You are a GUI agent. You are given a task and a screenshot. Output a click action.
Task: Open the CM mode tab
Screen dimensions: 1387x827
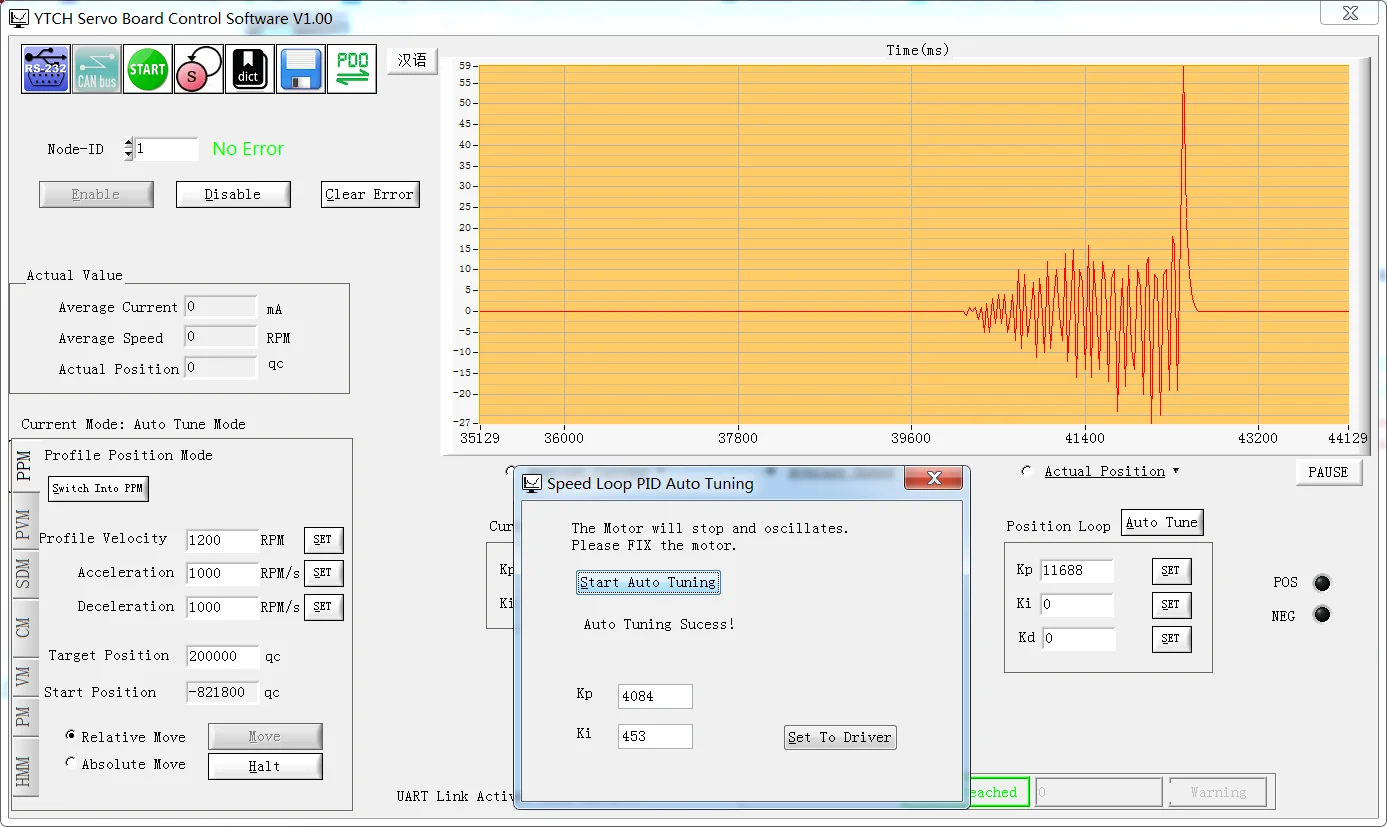pos(24,627)
